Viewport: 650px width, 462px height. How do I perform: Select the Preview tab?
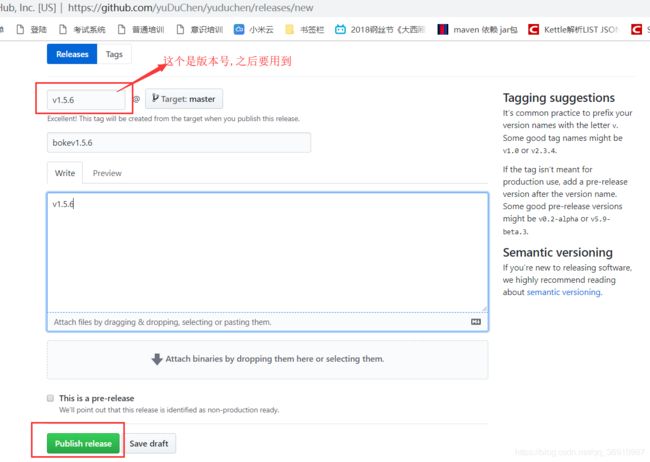tap(107, 173)
